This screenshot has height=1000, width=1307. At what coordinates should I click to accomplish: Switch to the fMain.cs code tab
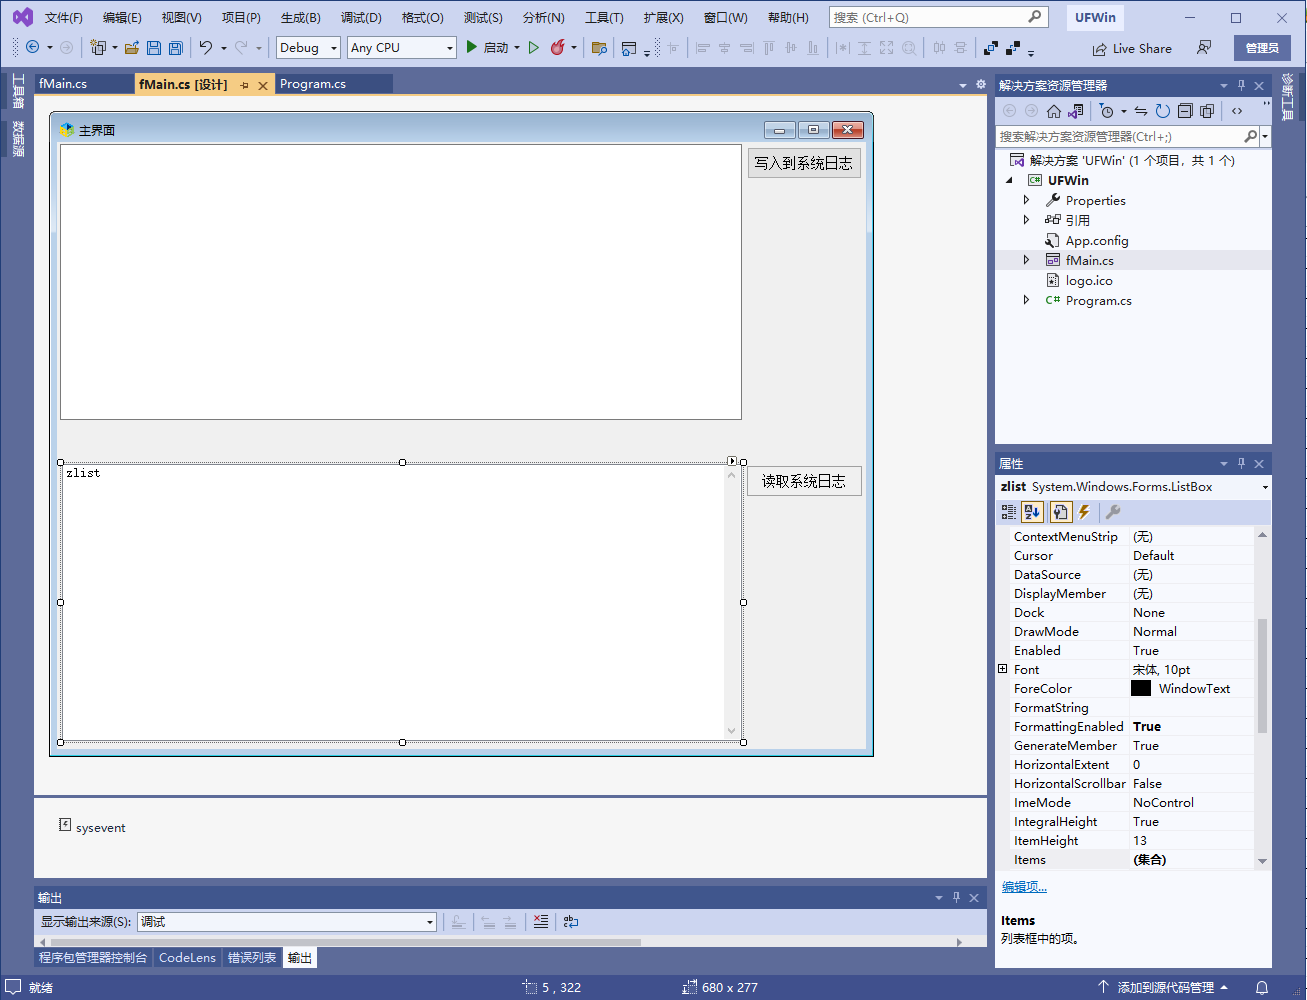[x=63, y=84]
